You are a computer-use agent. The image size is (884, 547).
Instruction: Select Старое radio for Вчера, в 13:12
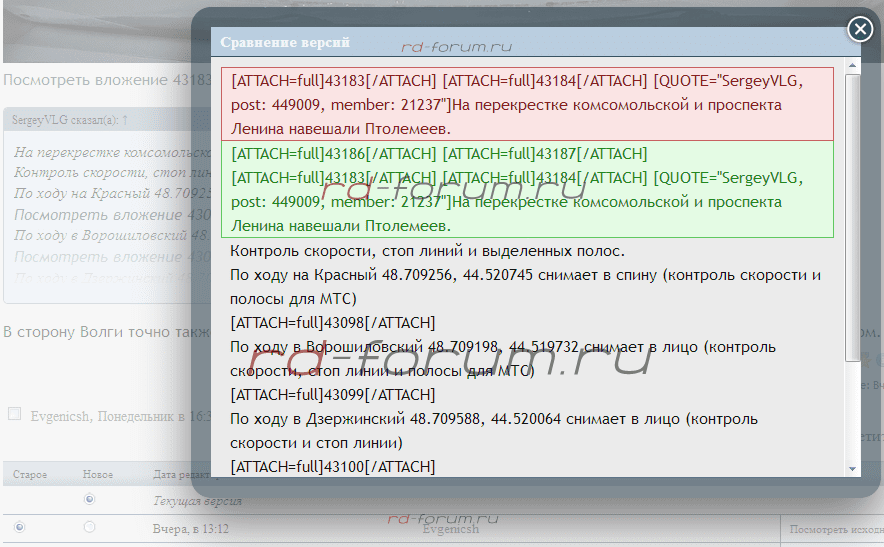pos(18,527)
